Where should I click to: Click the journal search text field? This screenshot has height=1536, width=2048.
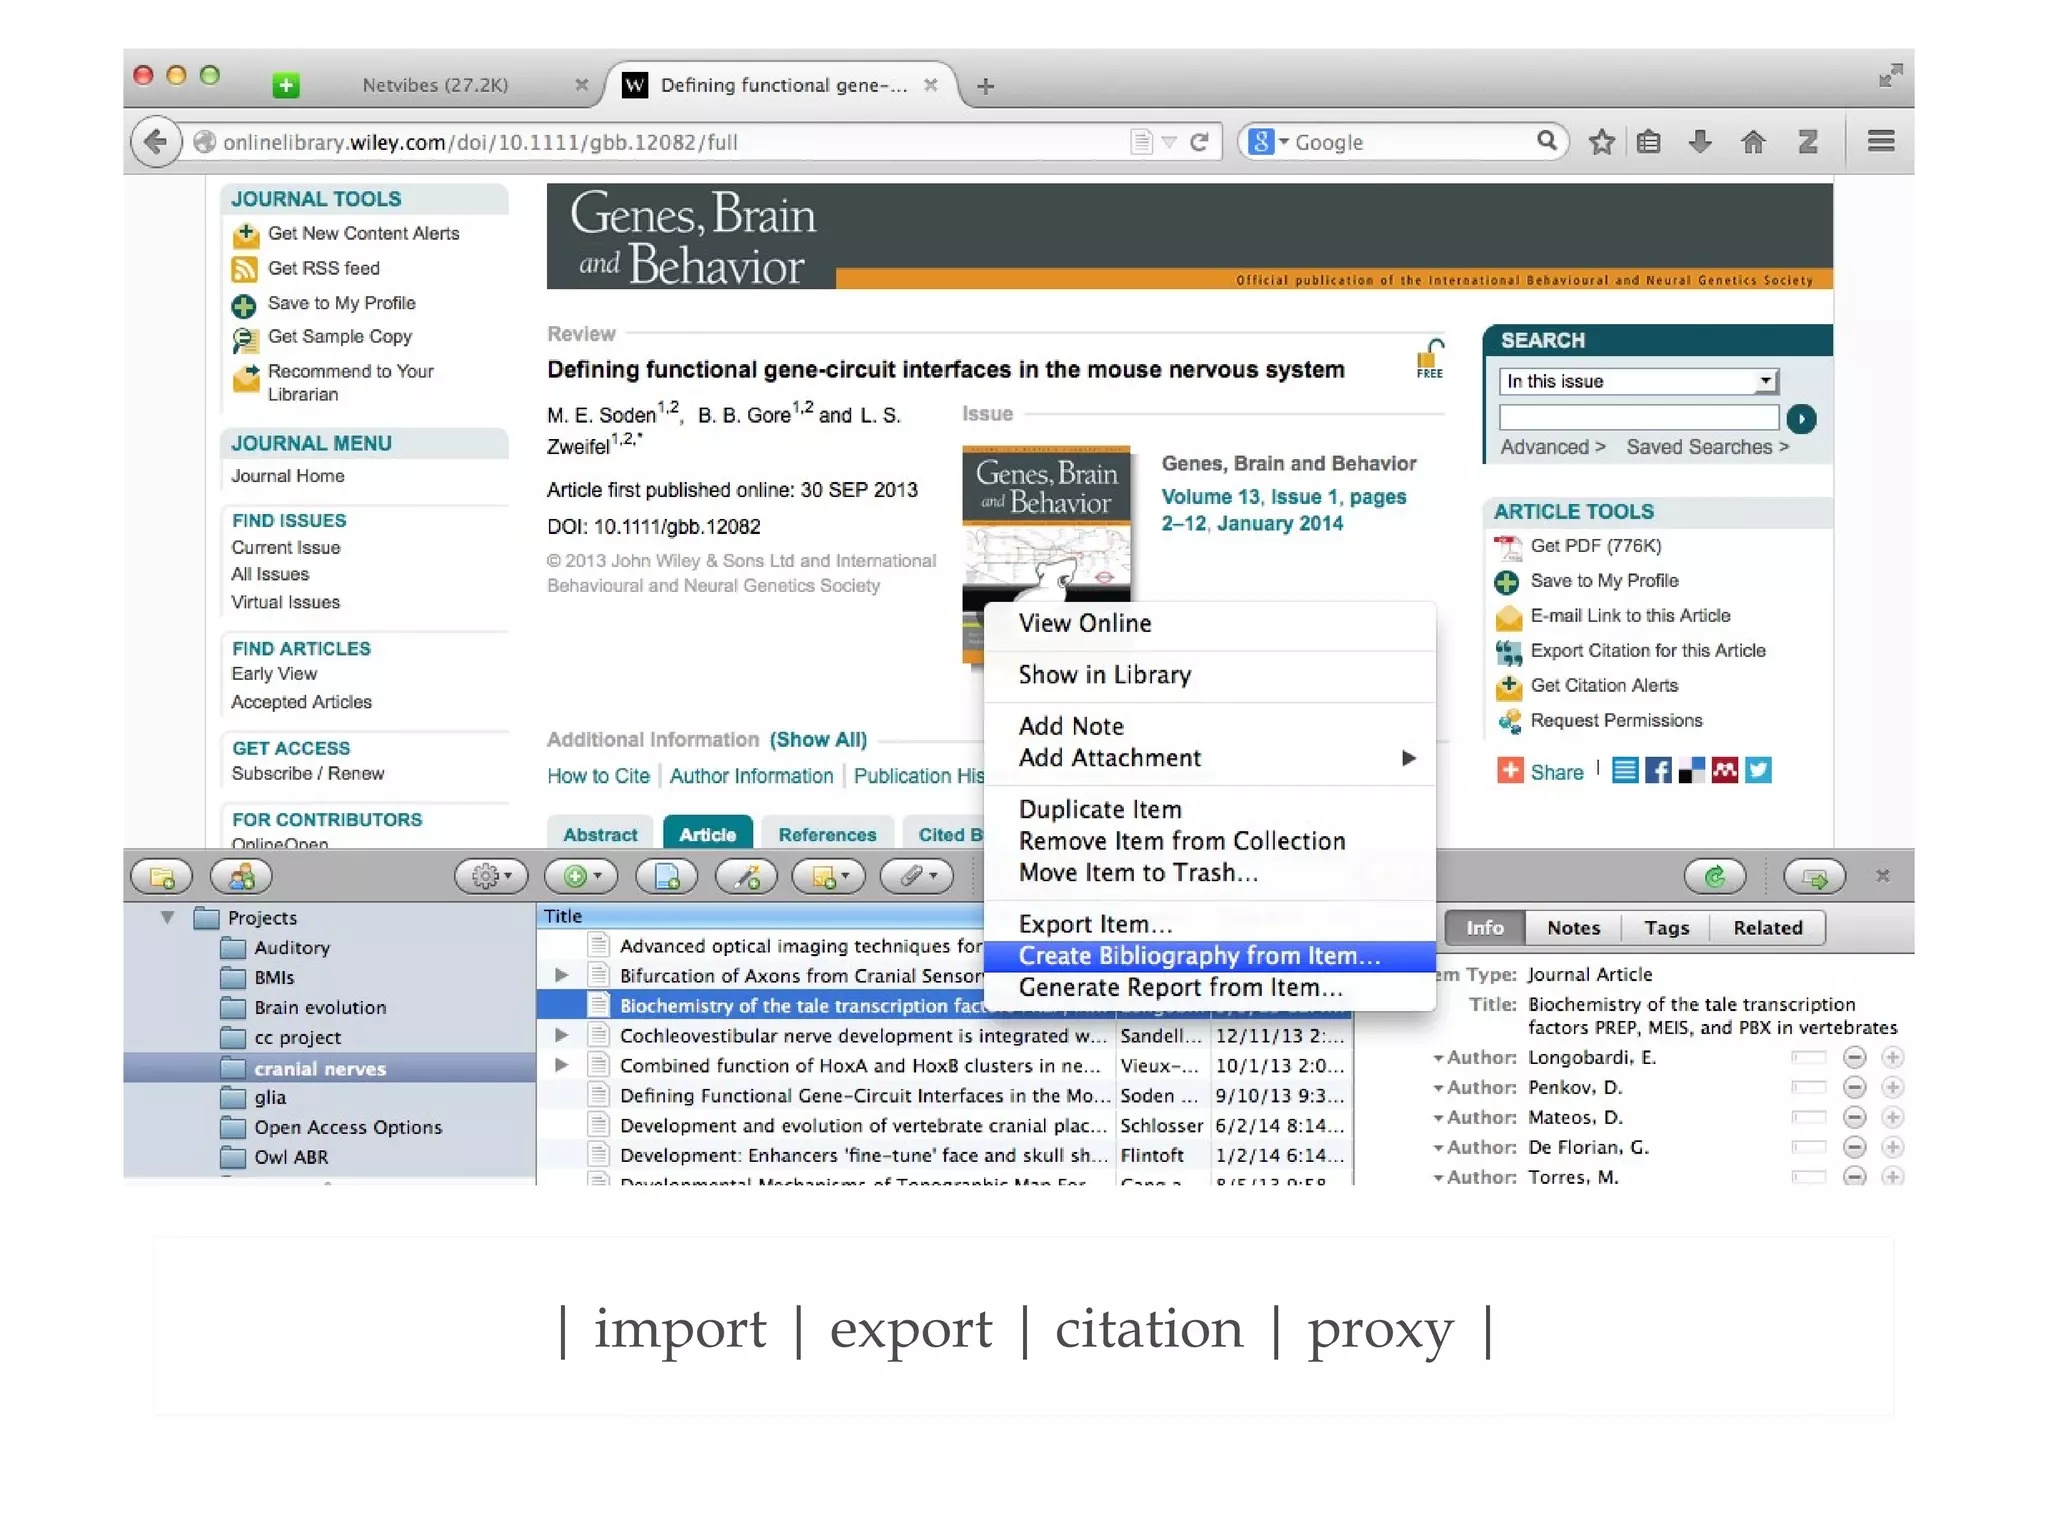[x=1638, y=418]
